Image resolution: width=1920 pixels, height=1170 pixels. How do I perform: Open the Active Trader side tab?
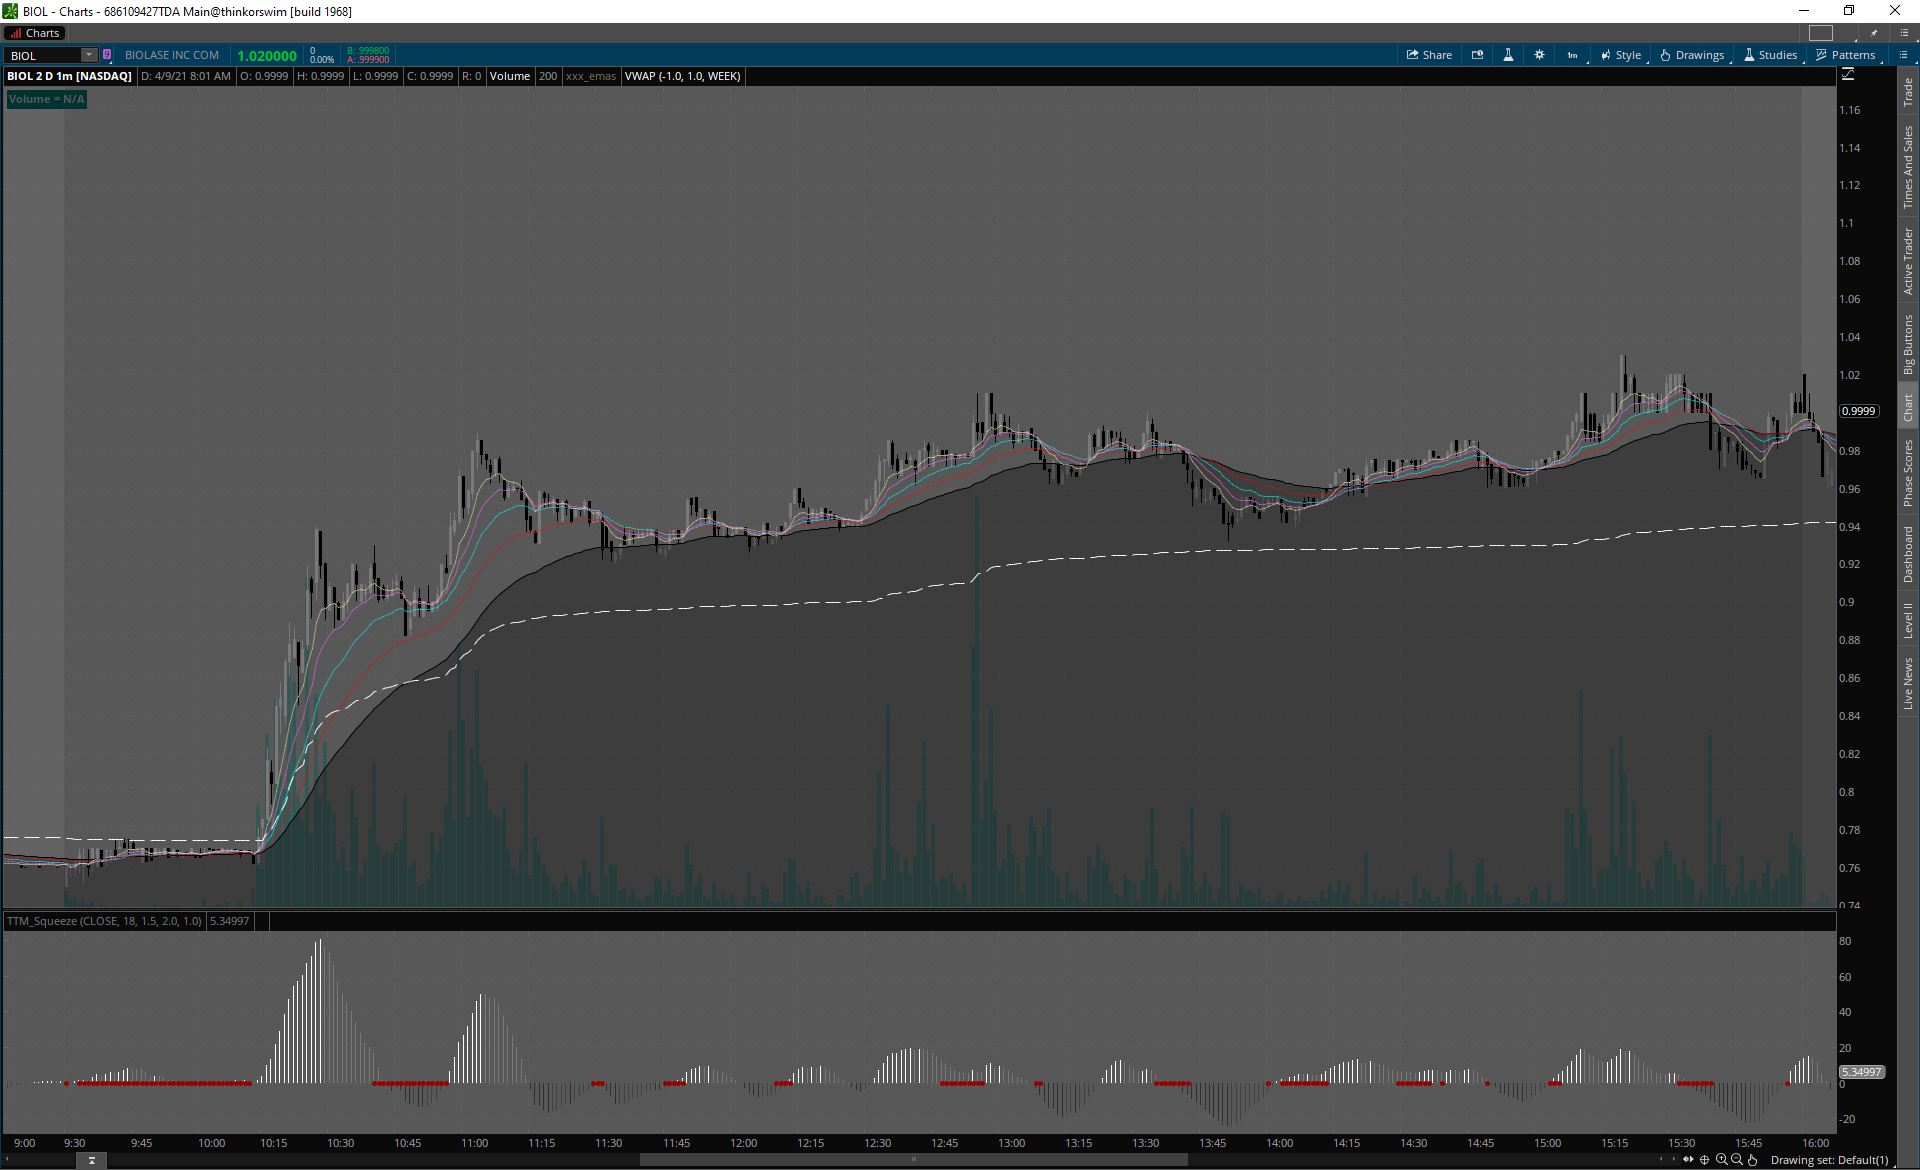(x=1908, y=260)
